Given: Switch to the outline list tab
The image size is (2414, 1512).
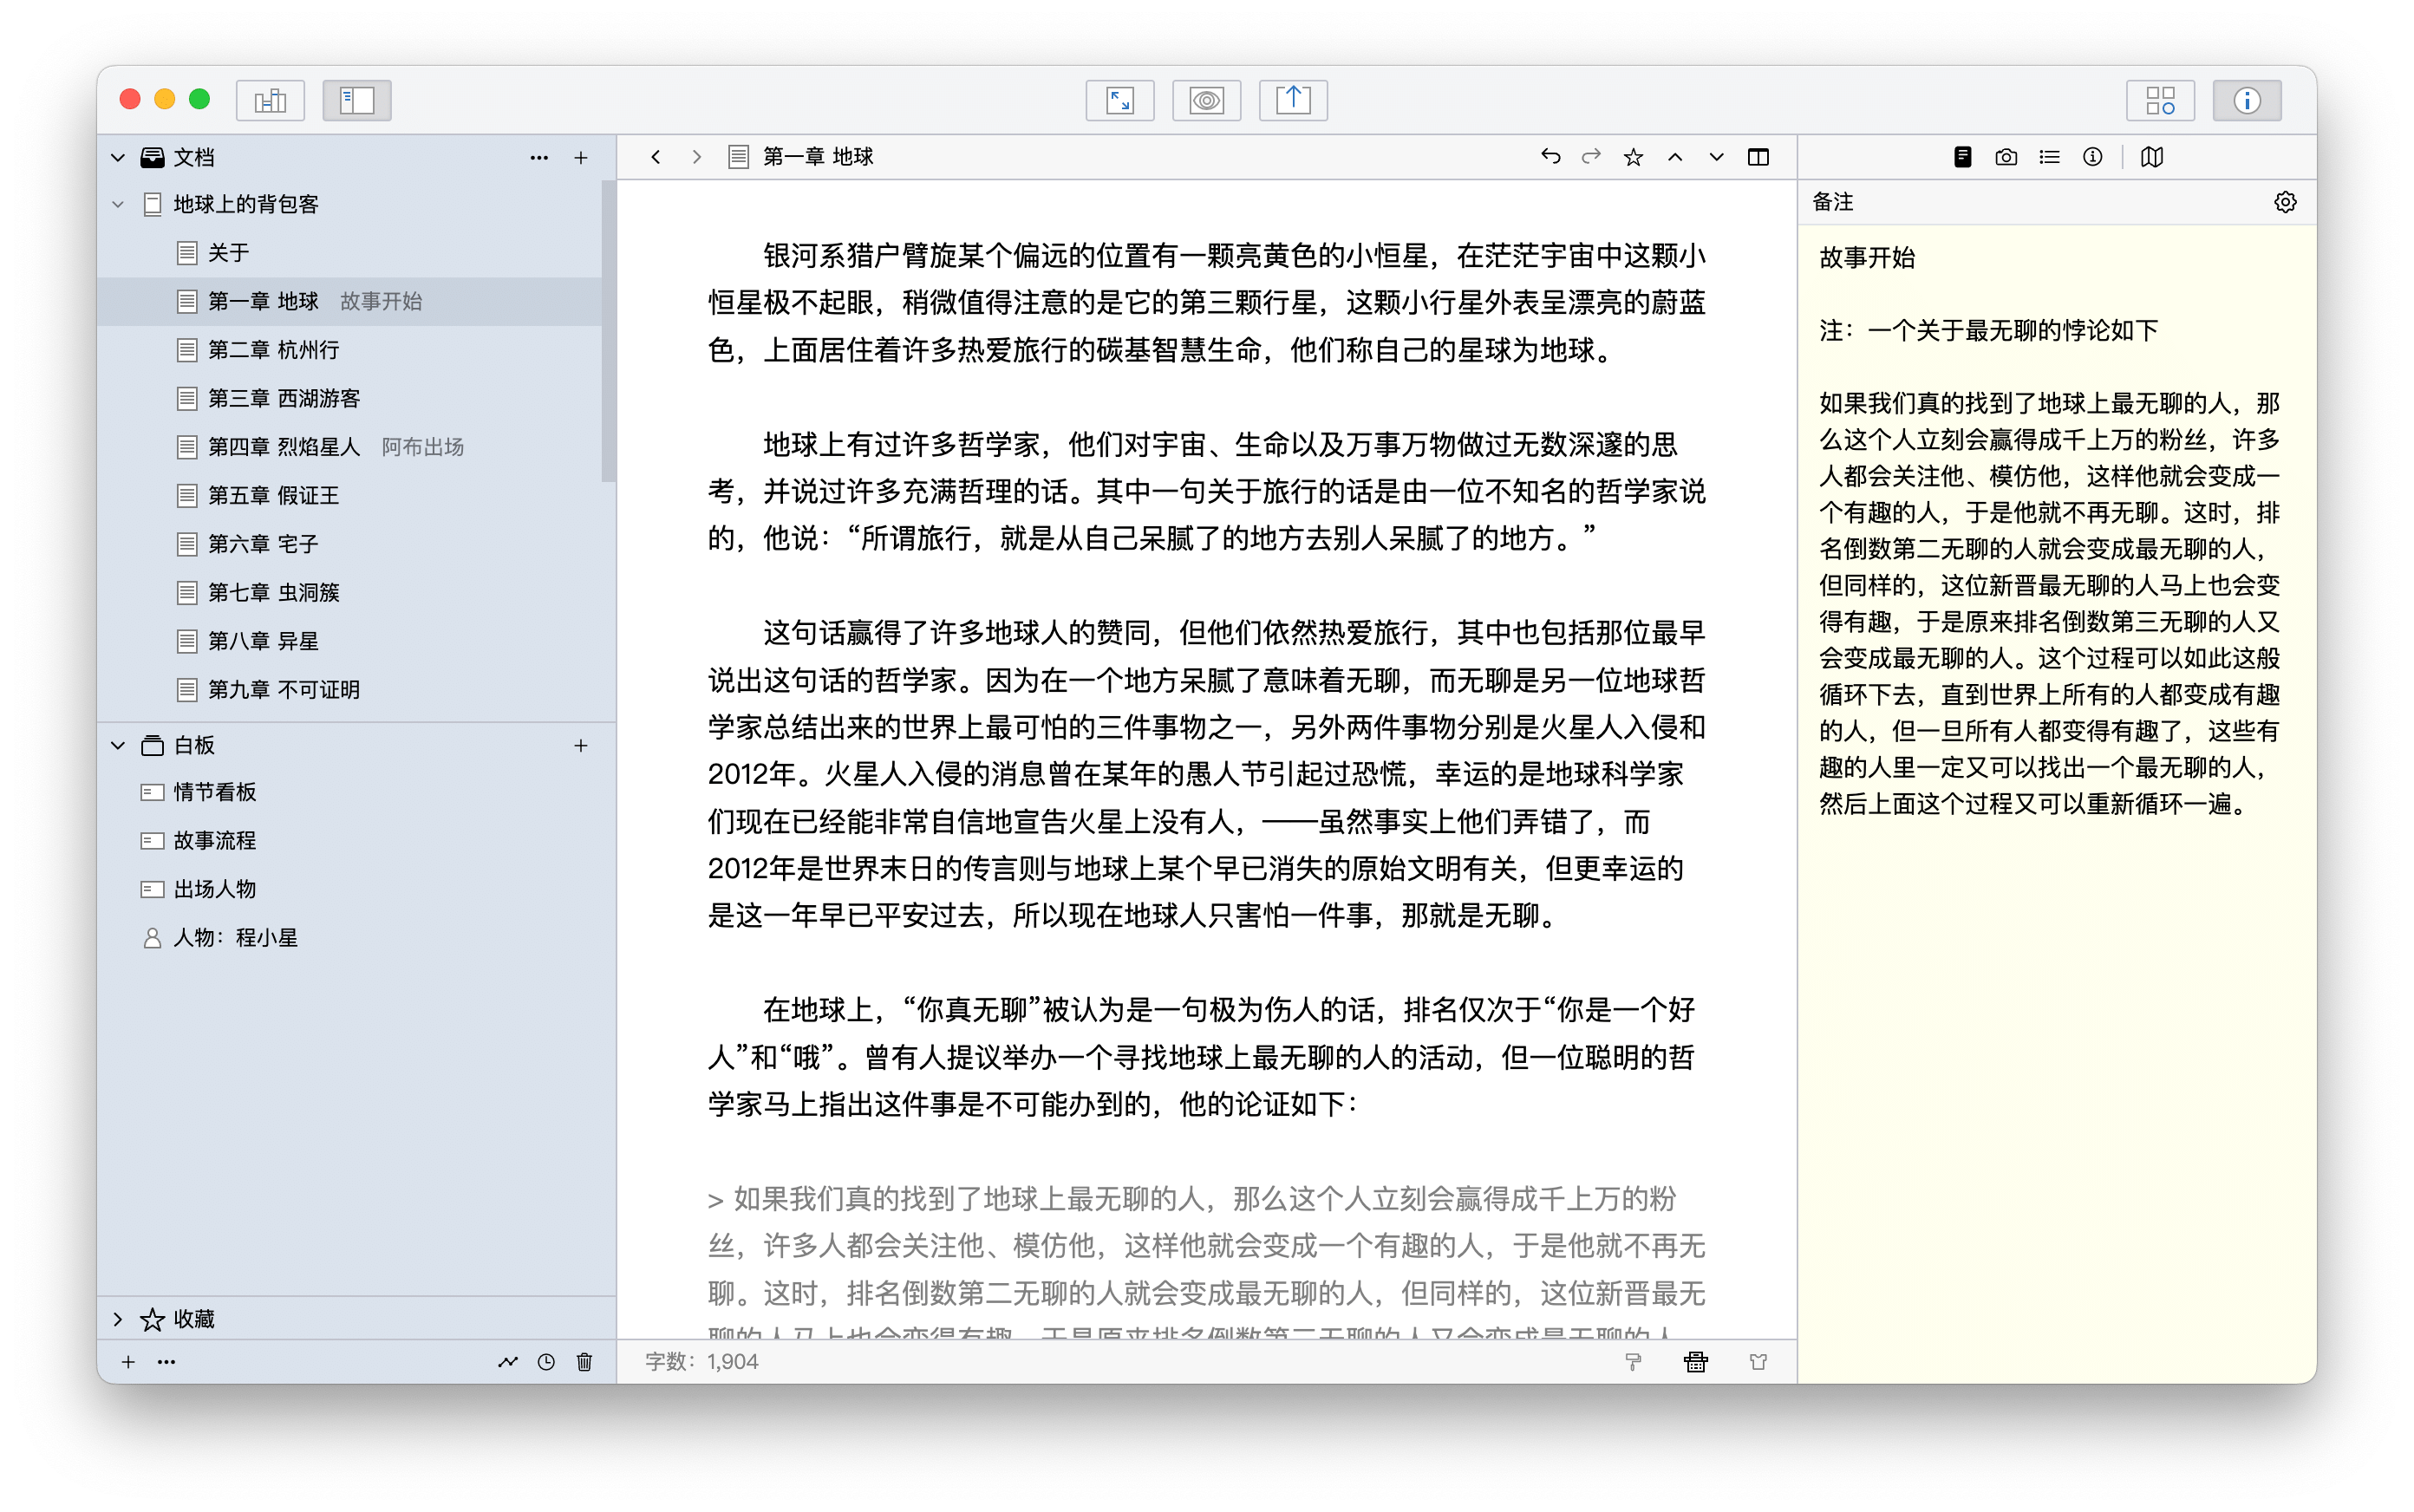Looking at the screenshot, I should [x=2049, y=157].
